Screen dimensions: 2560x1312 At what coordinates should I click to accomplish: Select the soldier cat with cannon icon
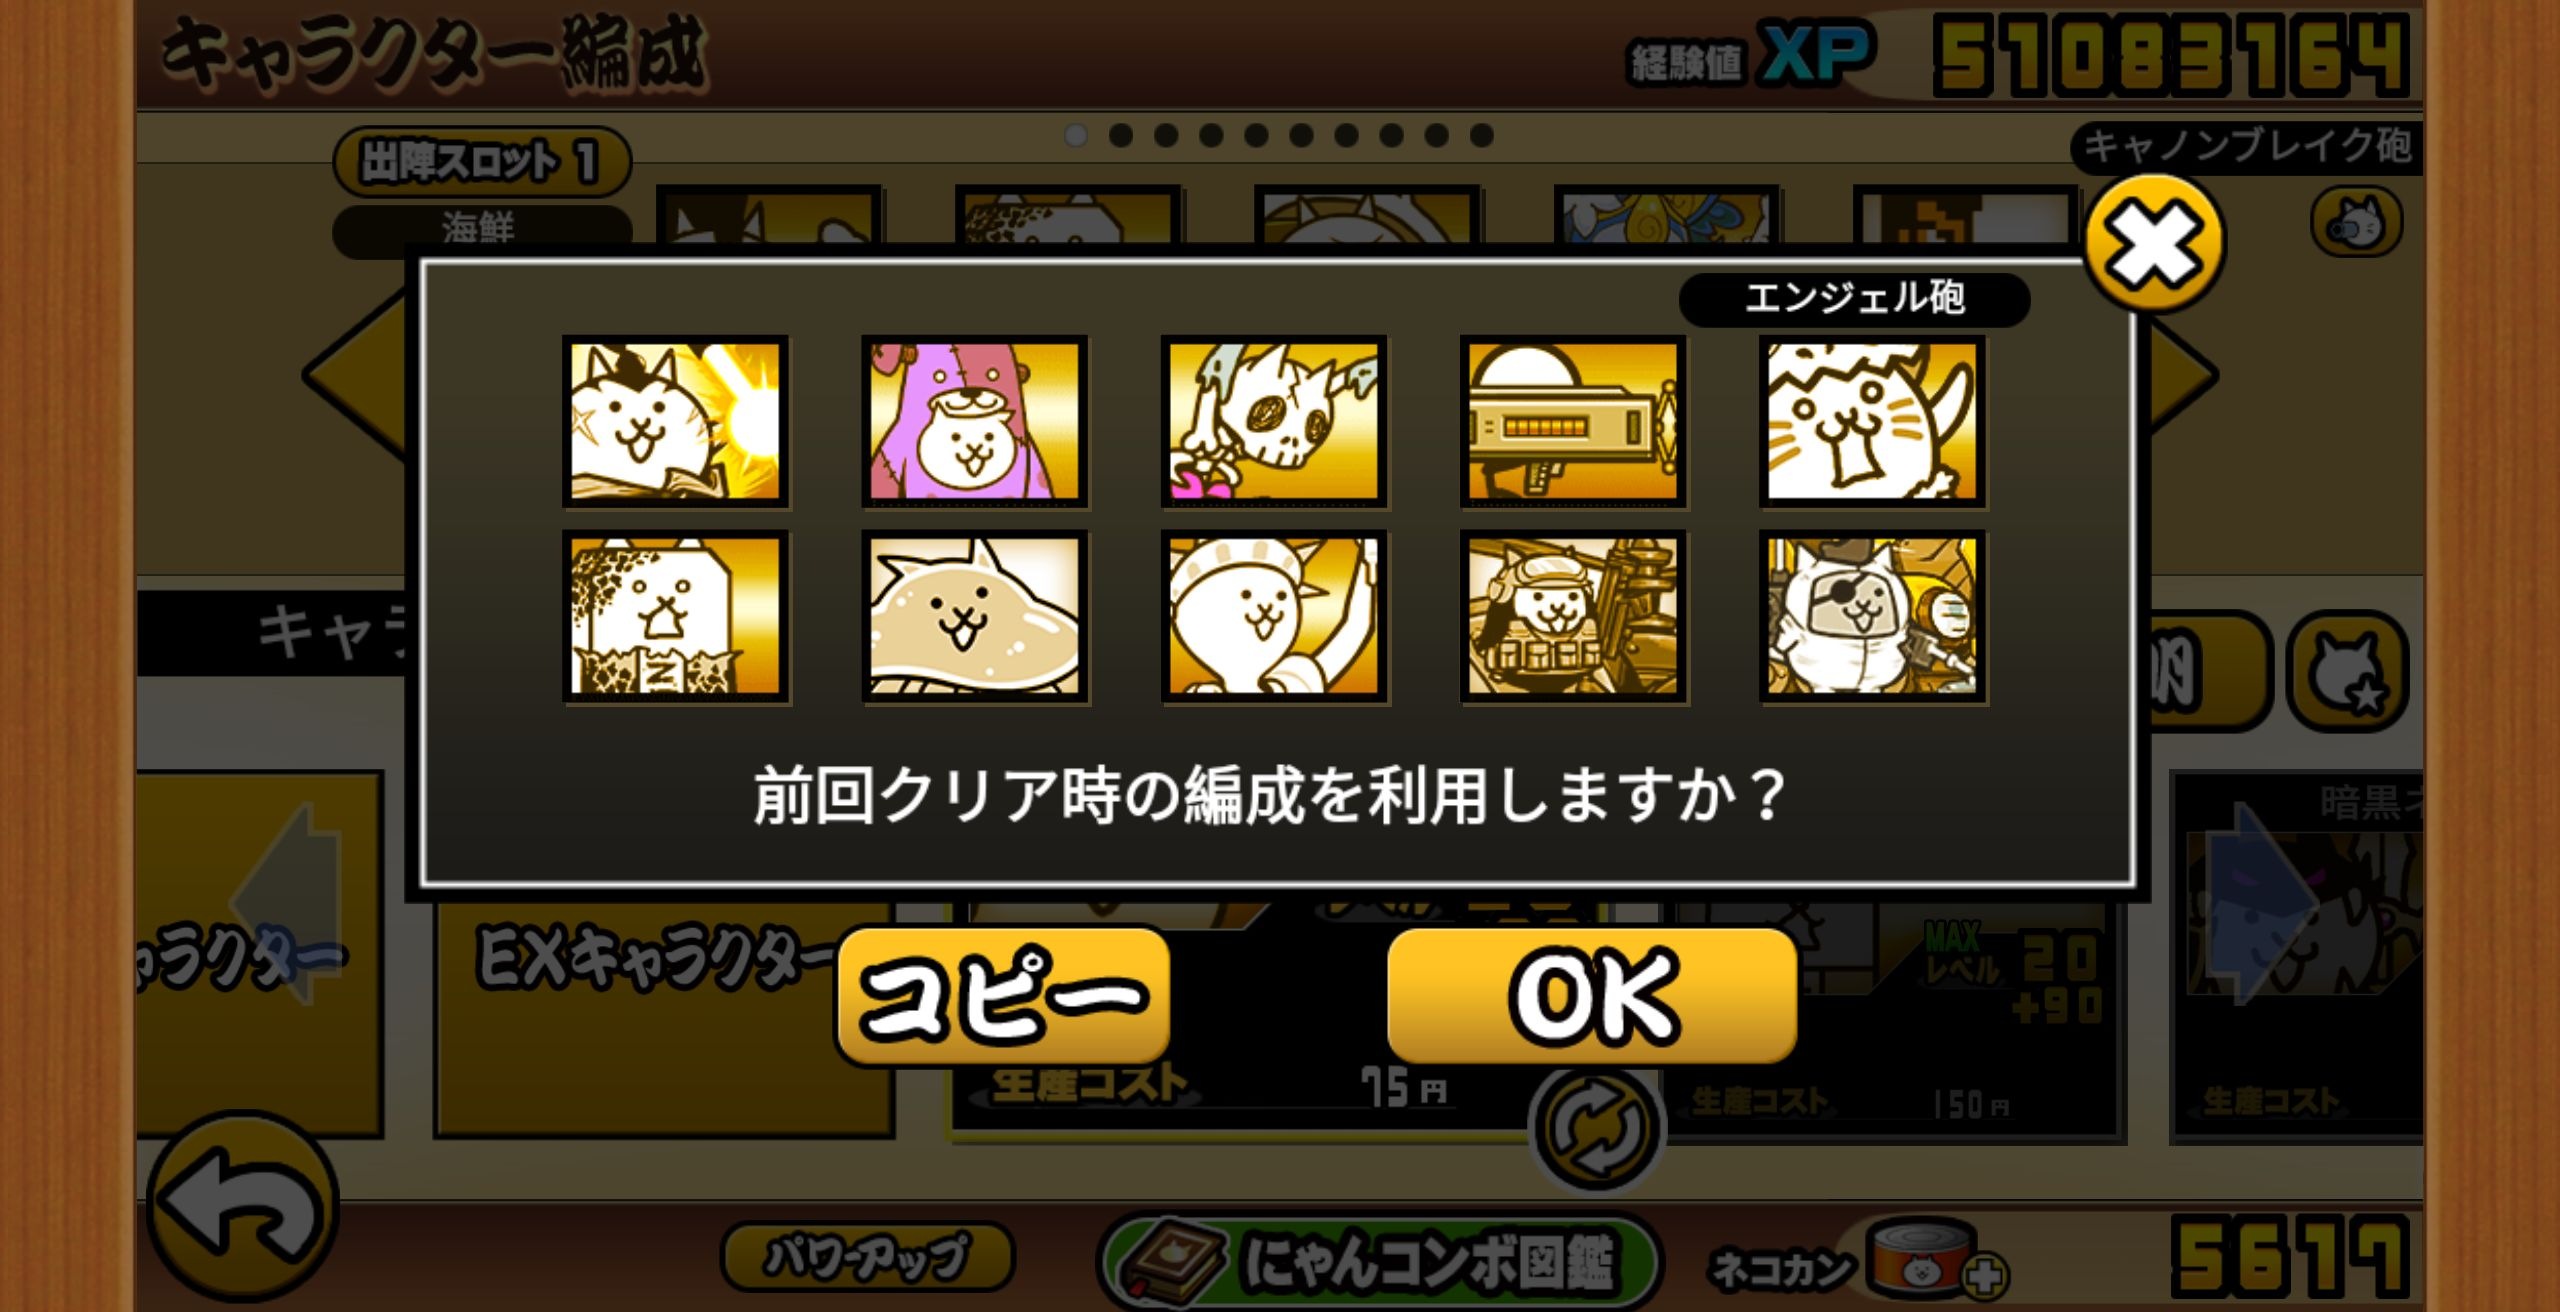[x=1573, y=616]
